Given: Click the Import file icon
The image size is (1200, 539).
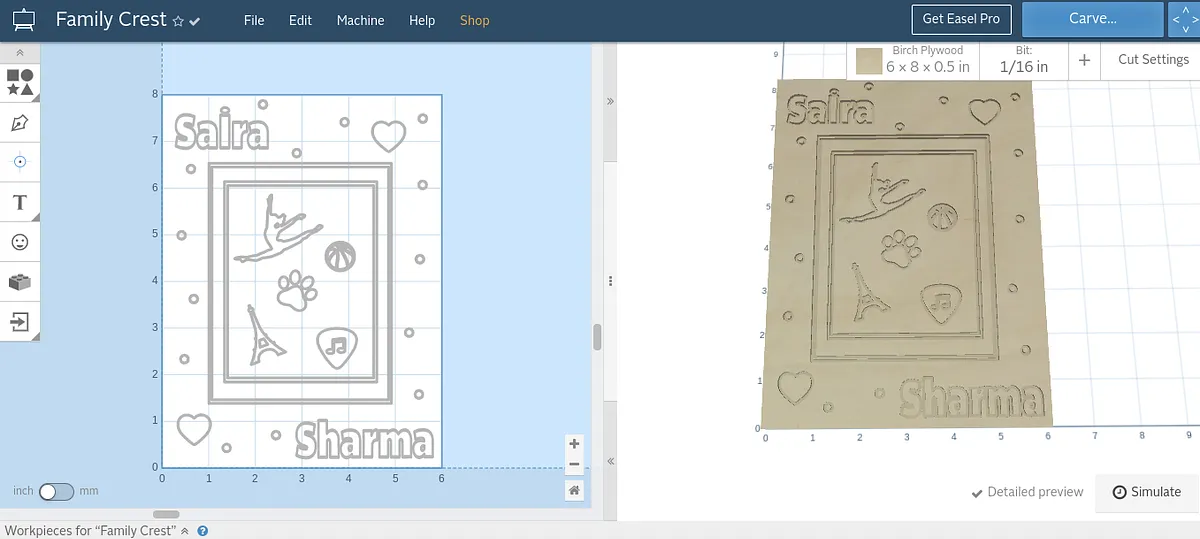Looking at the screenshot, I should [20, 322].
